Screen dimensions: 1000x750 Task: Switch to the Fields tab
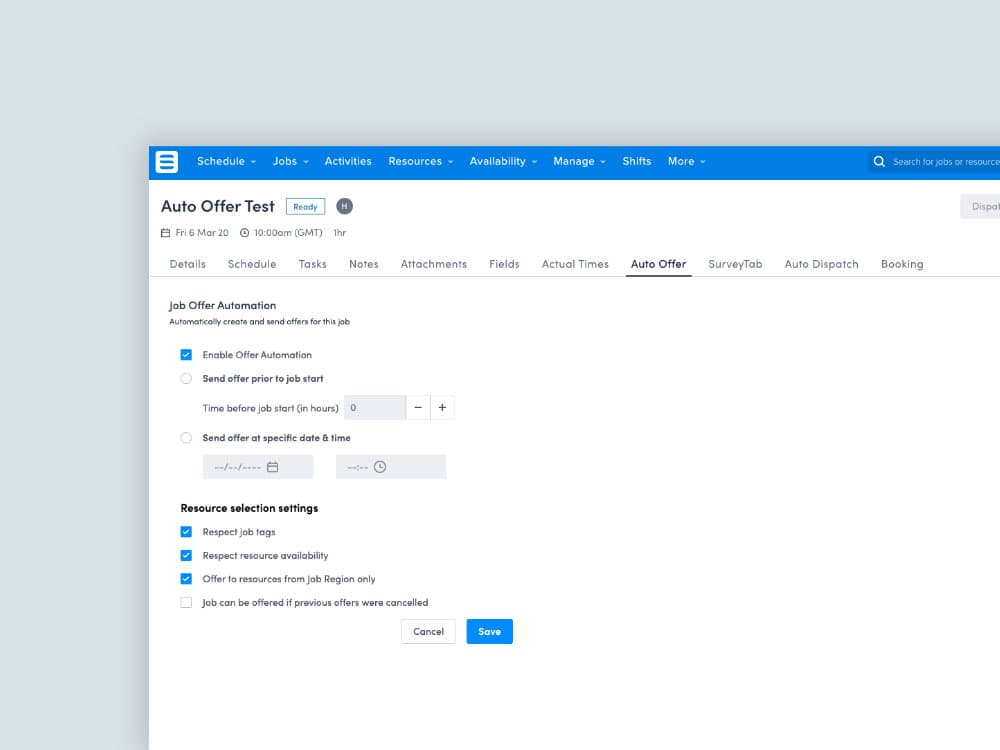point(504,264)
